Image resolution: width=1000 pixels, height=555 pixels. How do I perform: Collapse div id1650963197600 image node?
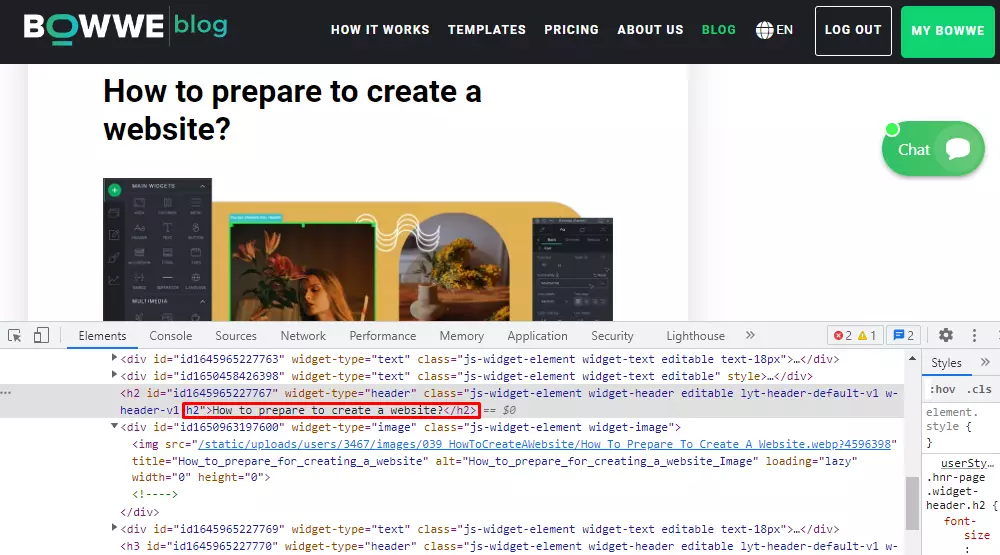click(114, 426)
